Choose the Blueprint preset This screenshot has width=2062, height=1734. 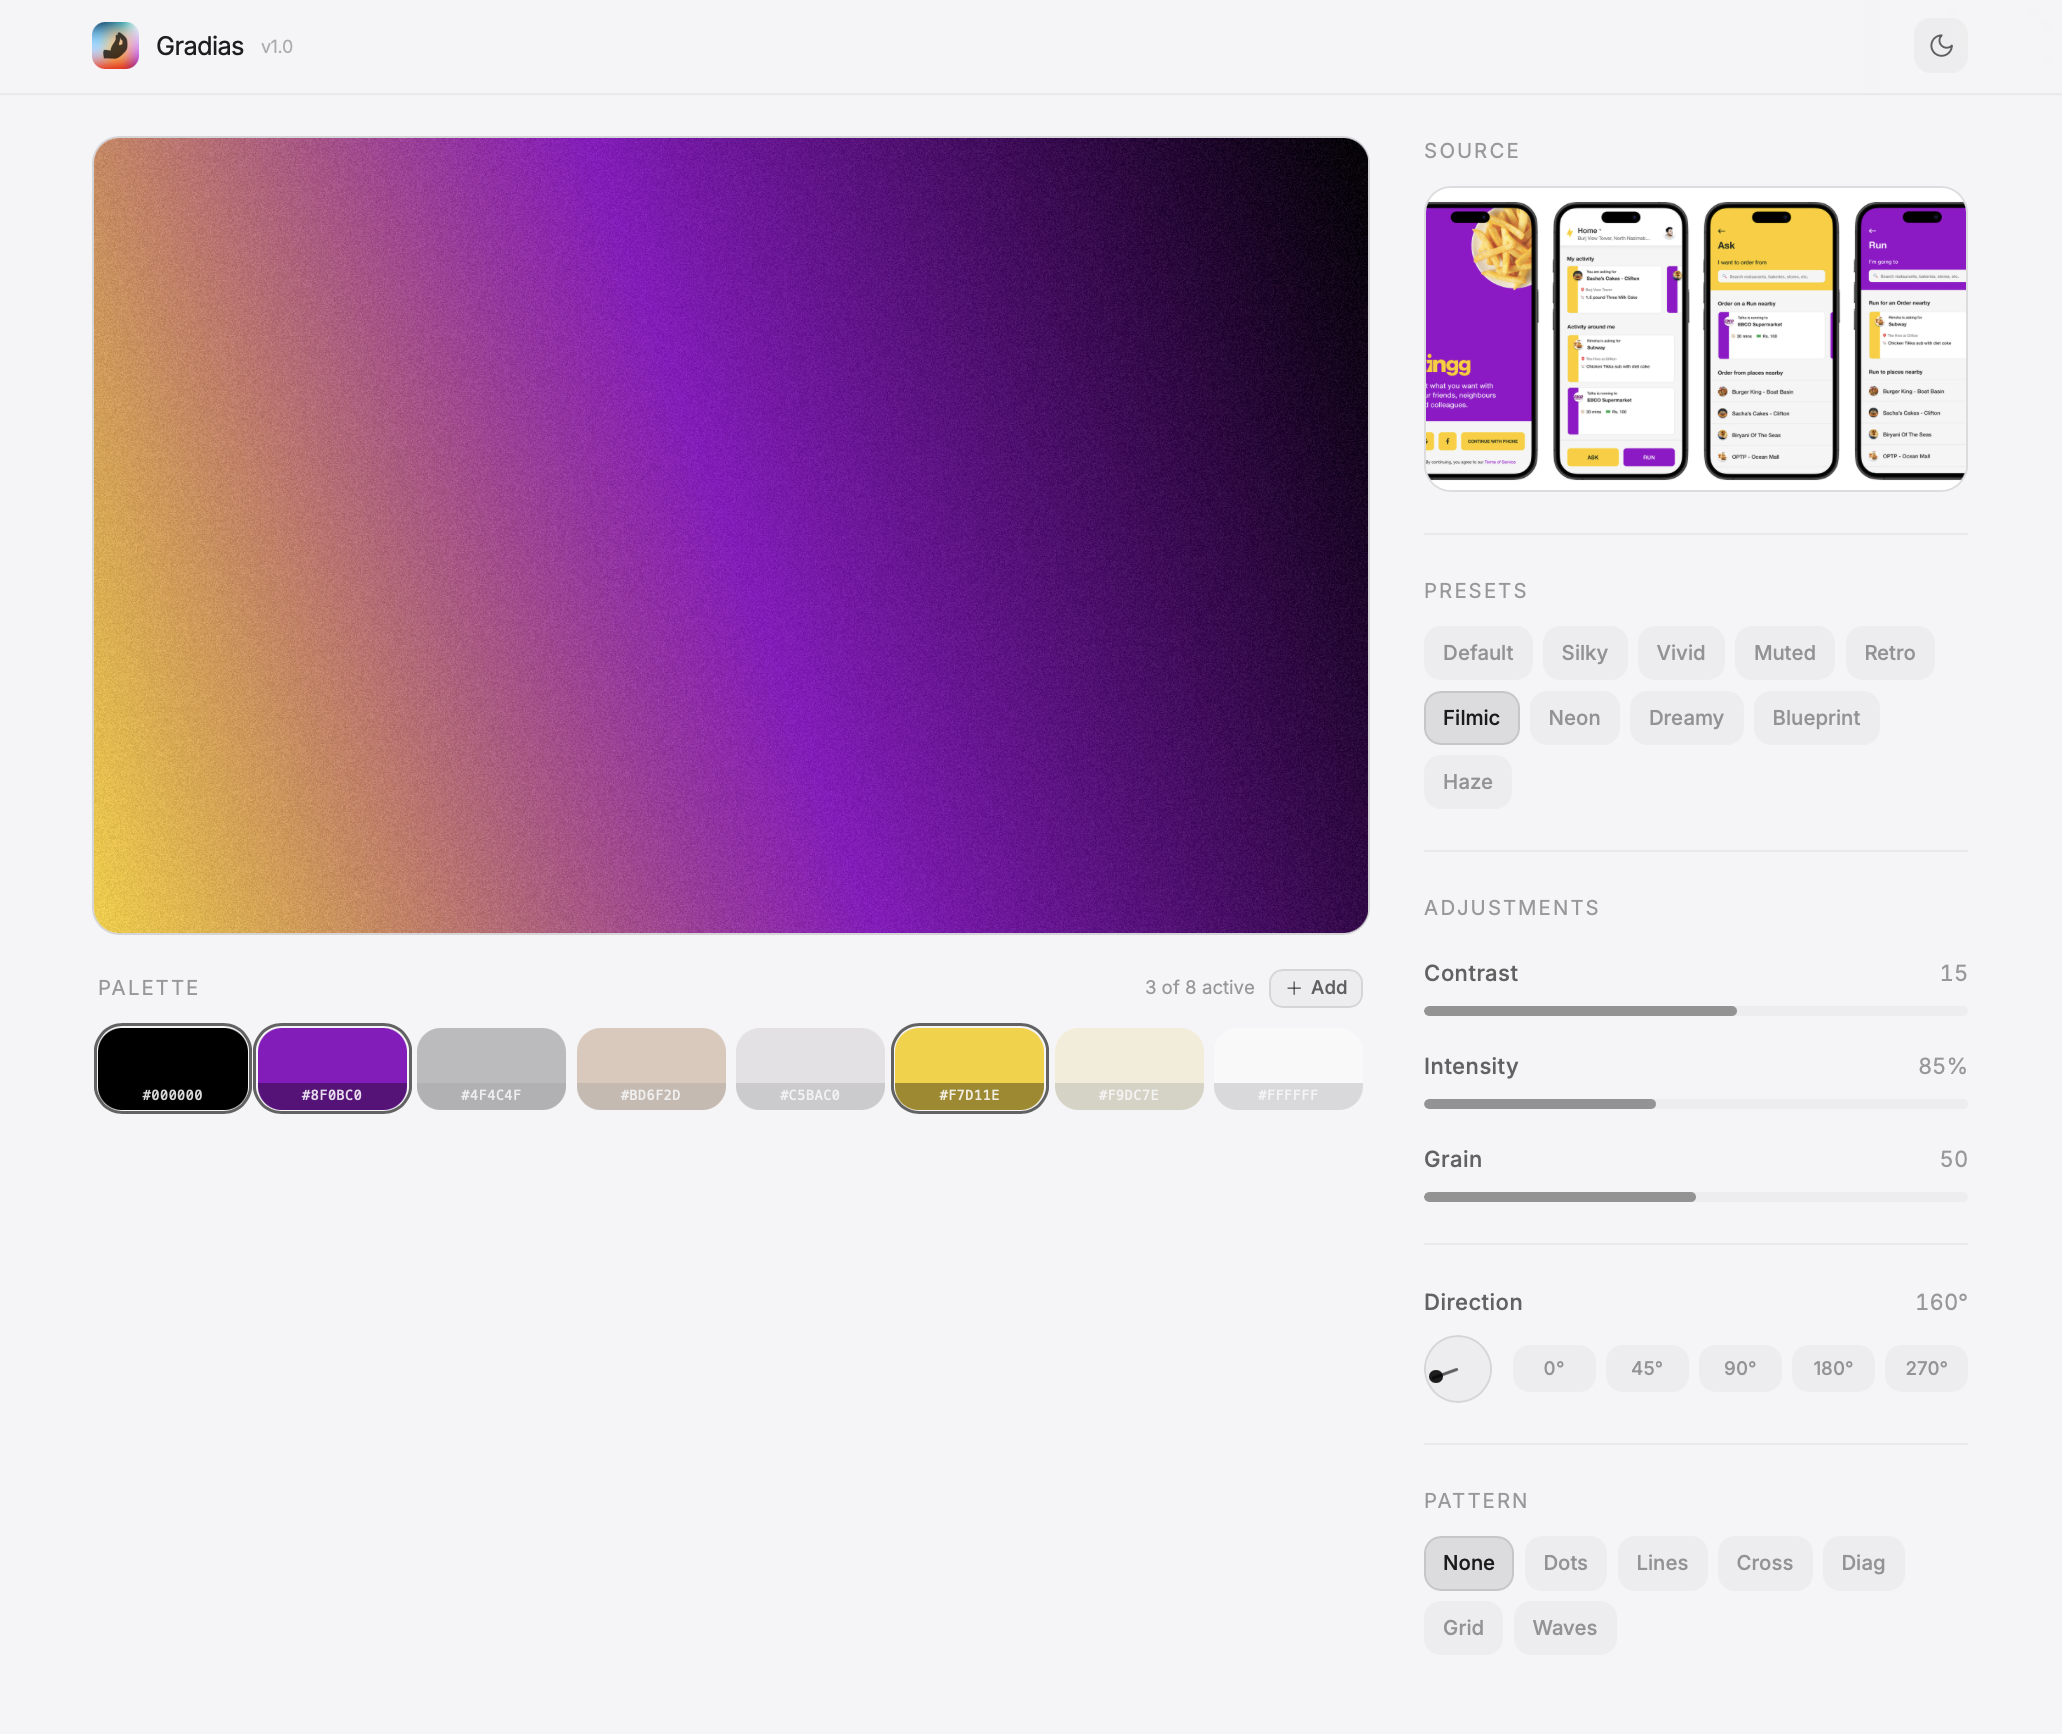(1815, 718)
